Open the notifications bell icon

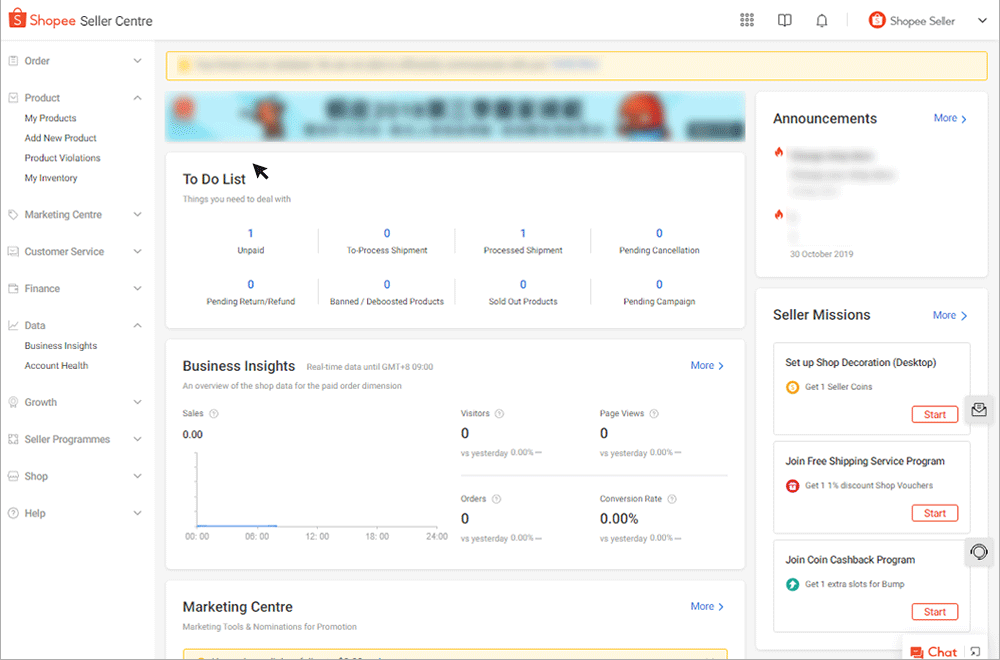[821, 20]
